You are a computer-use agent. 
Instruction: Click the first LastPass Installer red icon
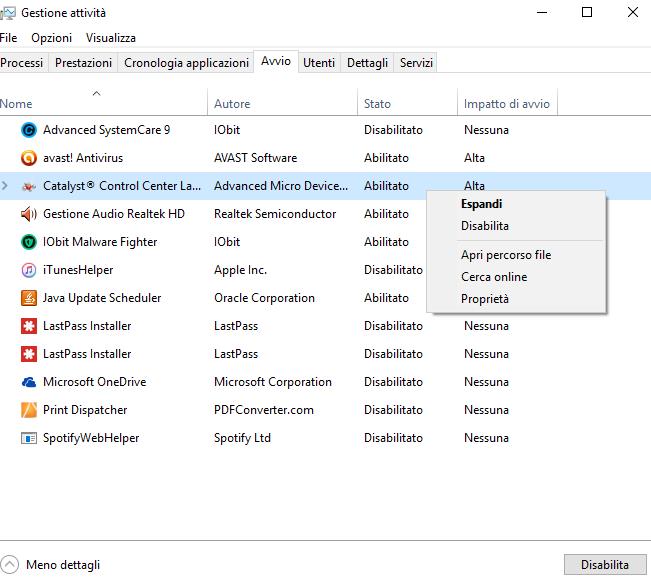tap(29, 326)
